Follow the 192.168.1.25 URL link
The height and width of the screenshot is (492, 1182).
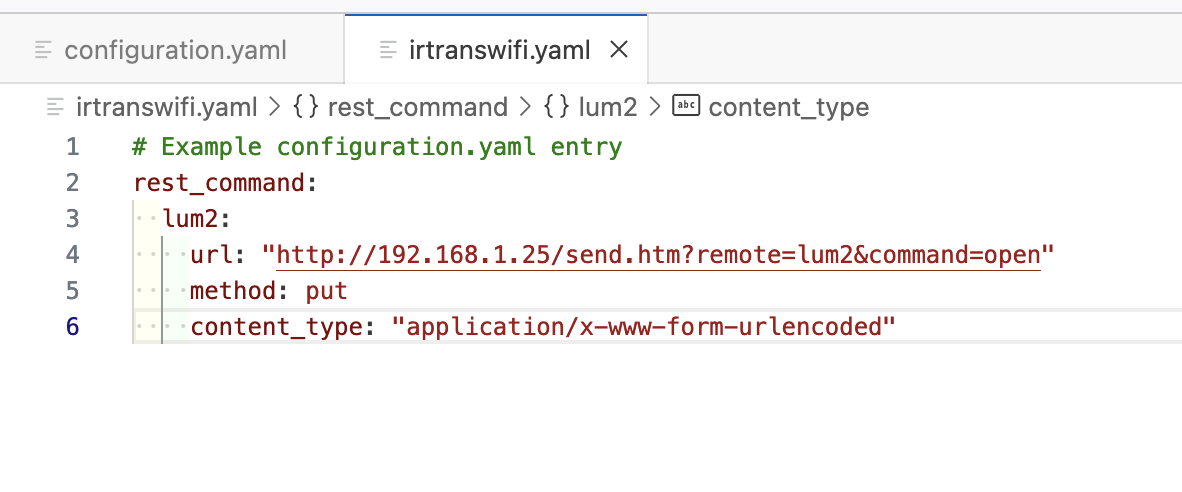point(658,255)
